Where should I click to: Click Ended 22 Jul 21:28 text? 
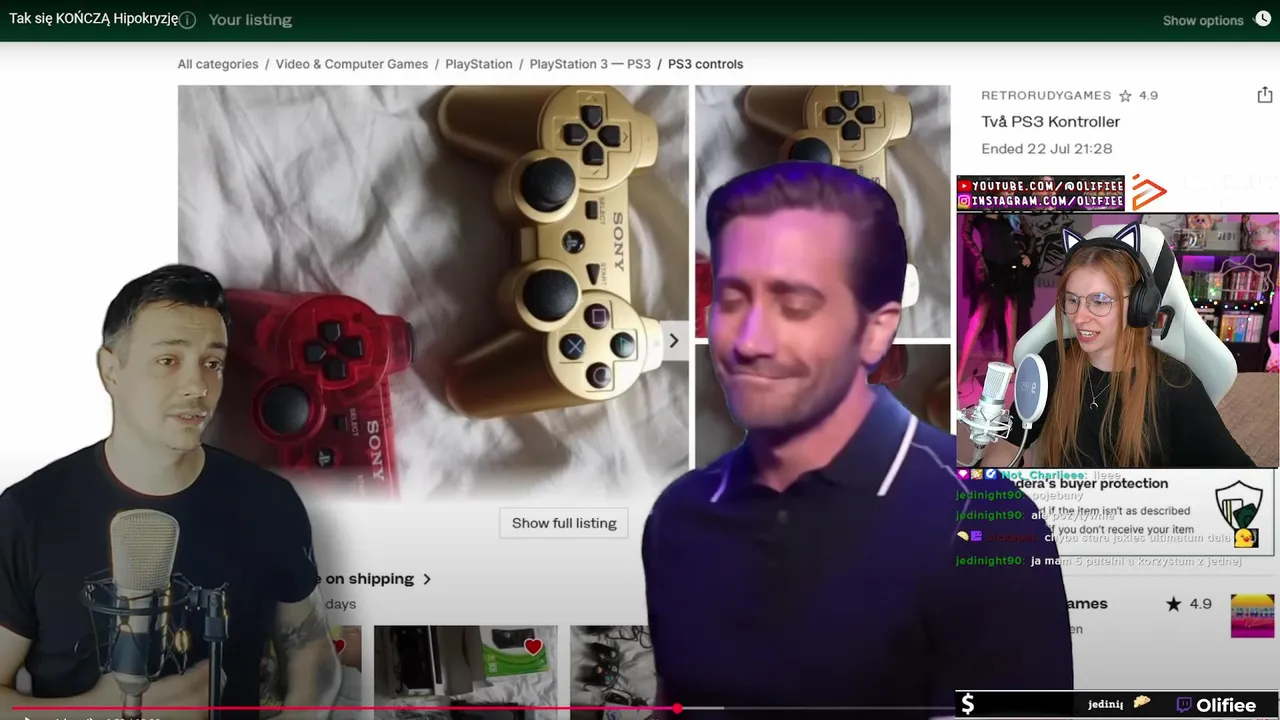pyautogui.click(x=1047, y=149)
